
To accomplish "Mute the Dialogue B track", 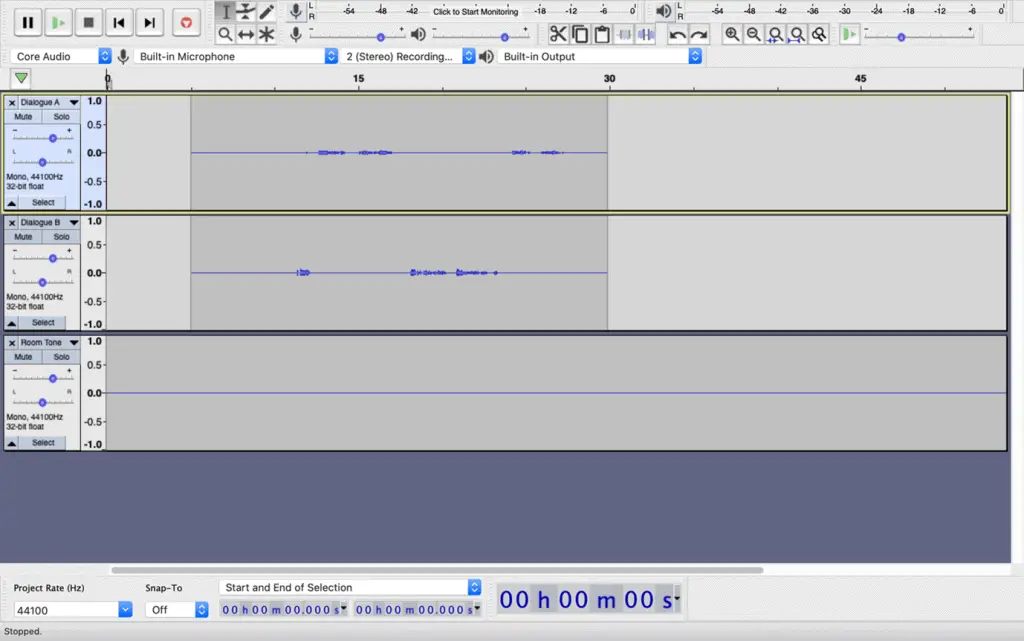I will [x=23, y=237].
